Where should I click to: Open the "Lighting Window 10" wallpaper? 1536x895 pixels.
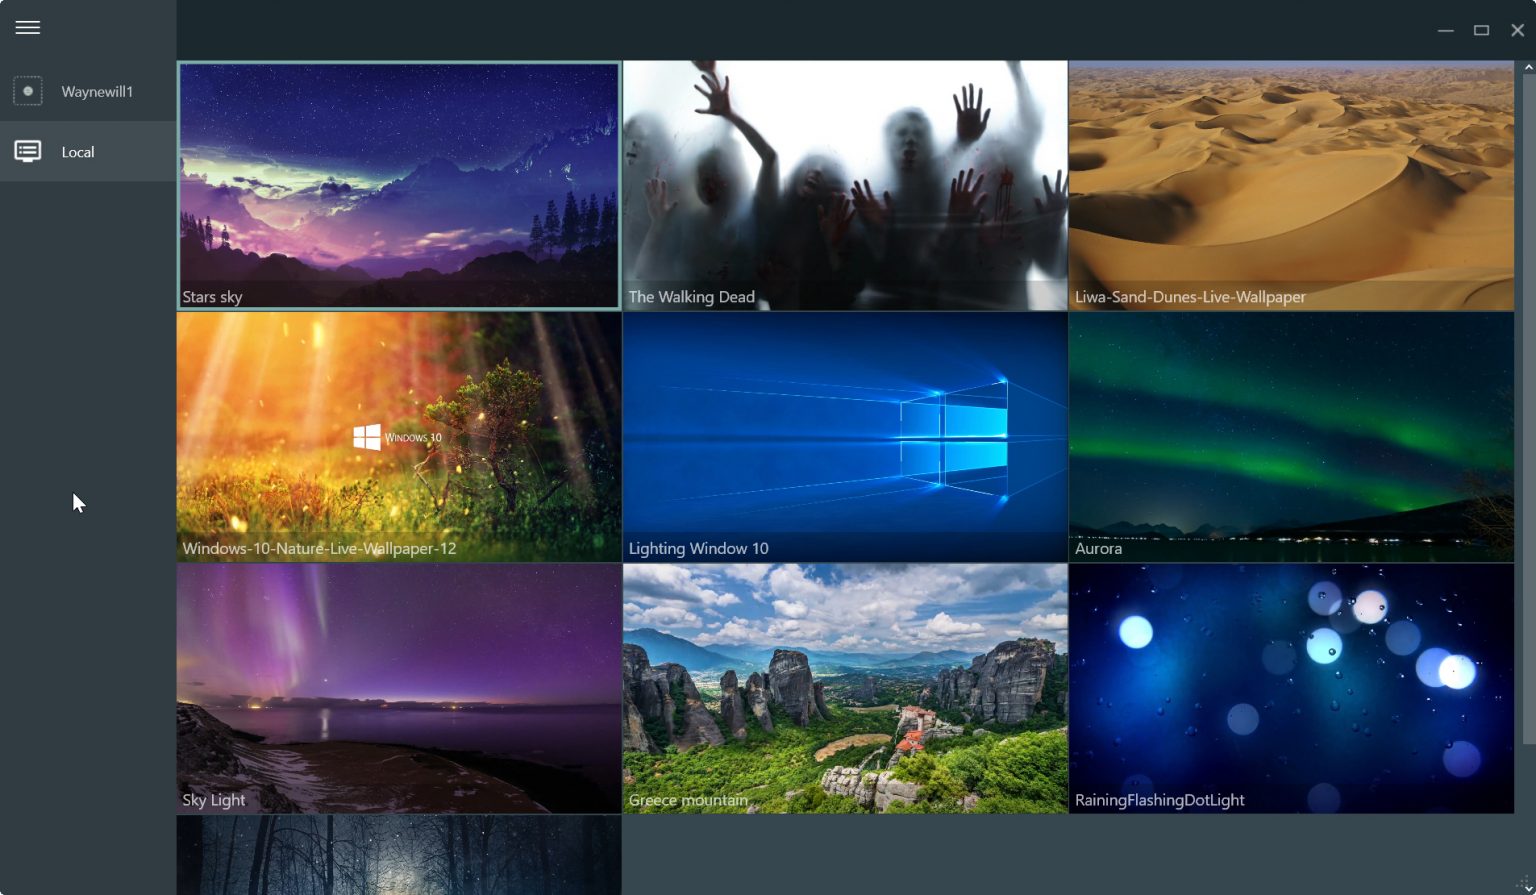(845, 437)
